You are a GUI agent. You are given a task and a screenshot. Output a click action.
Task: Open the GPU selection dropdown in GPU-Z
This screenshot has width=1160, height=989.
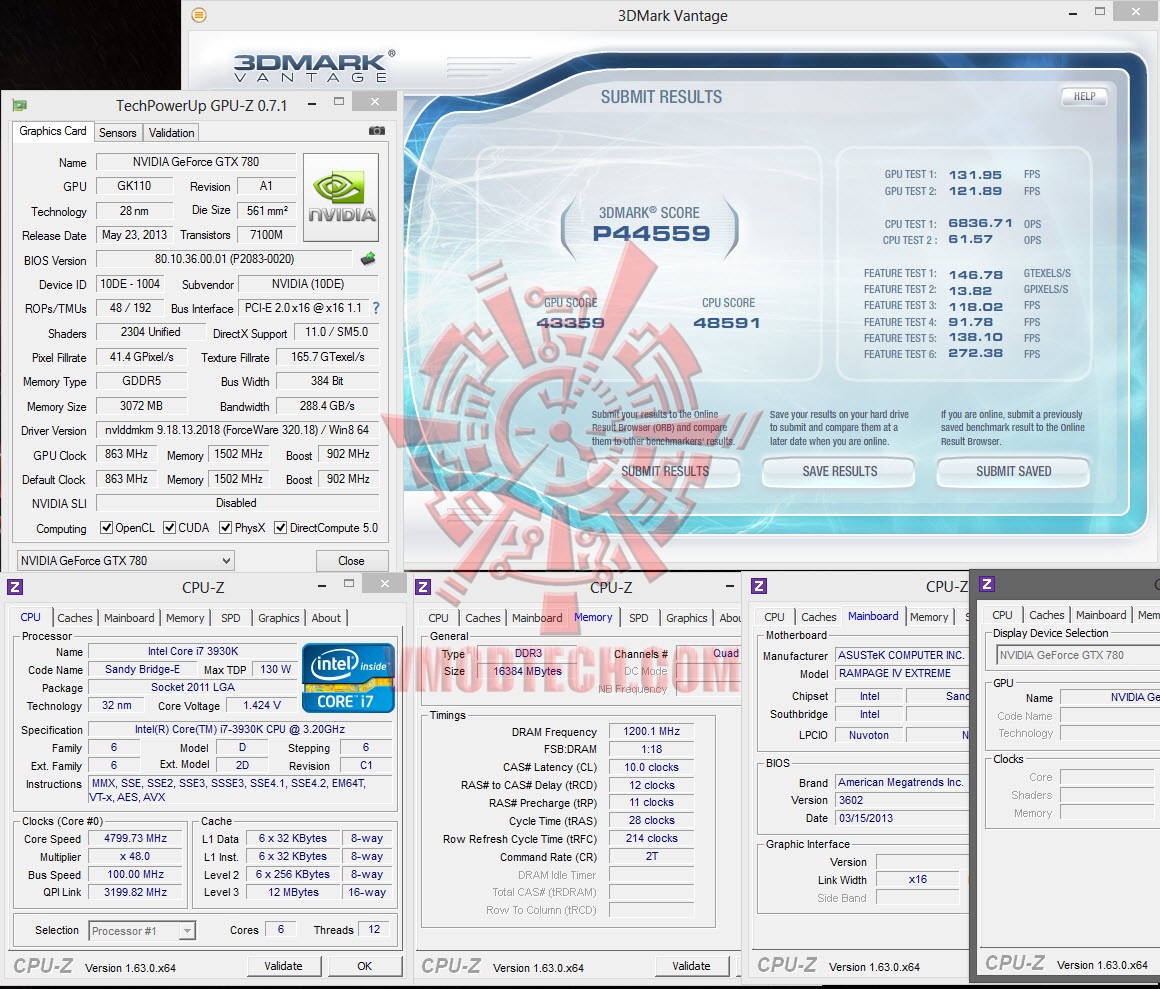pos(126,561)
